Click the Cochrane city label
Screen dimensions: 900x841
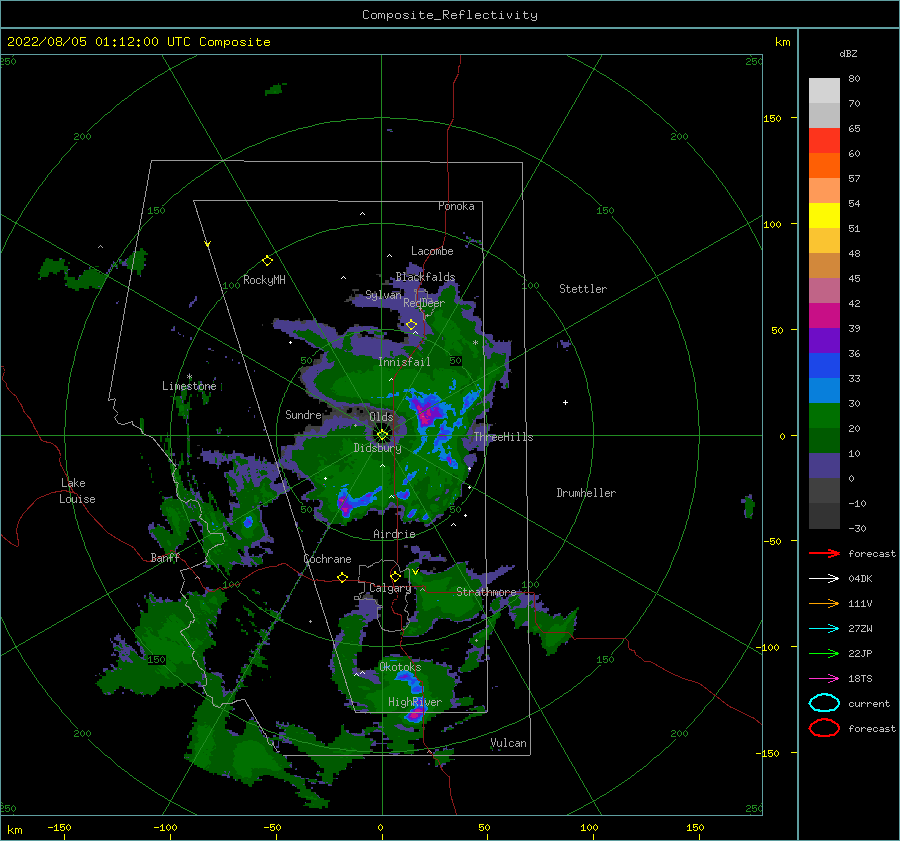pos(327,559)
